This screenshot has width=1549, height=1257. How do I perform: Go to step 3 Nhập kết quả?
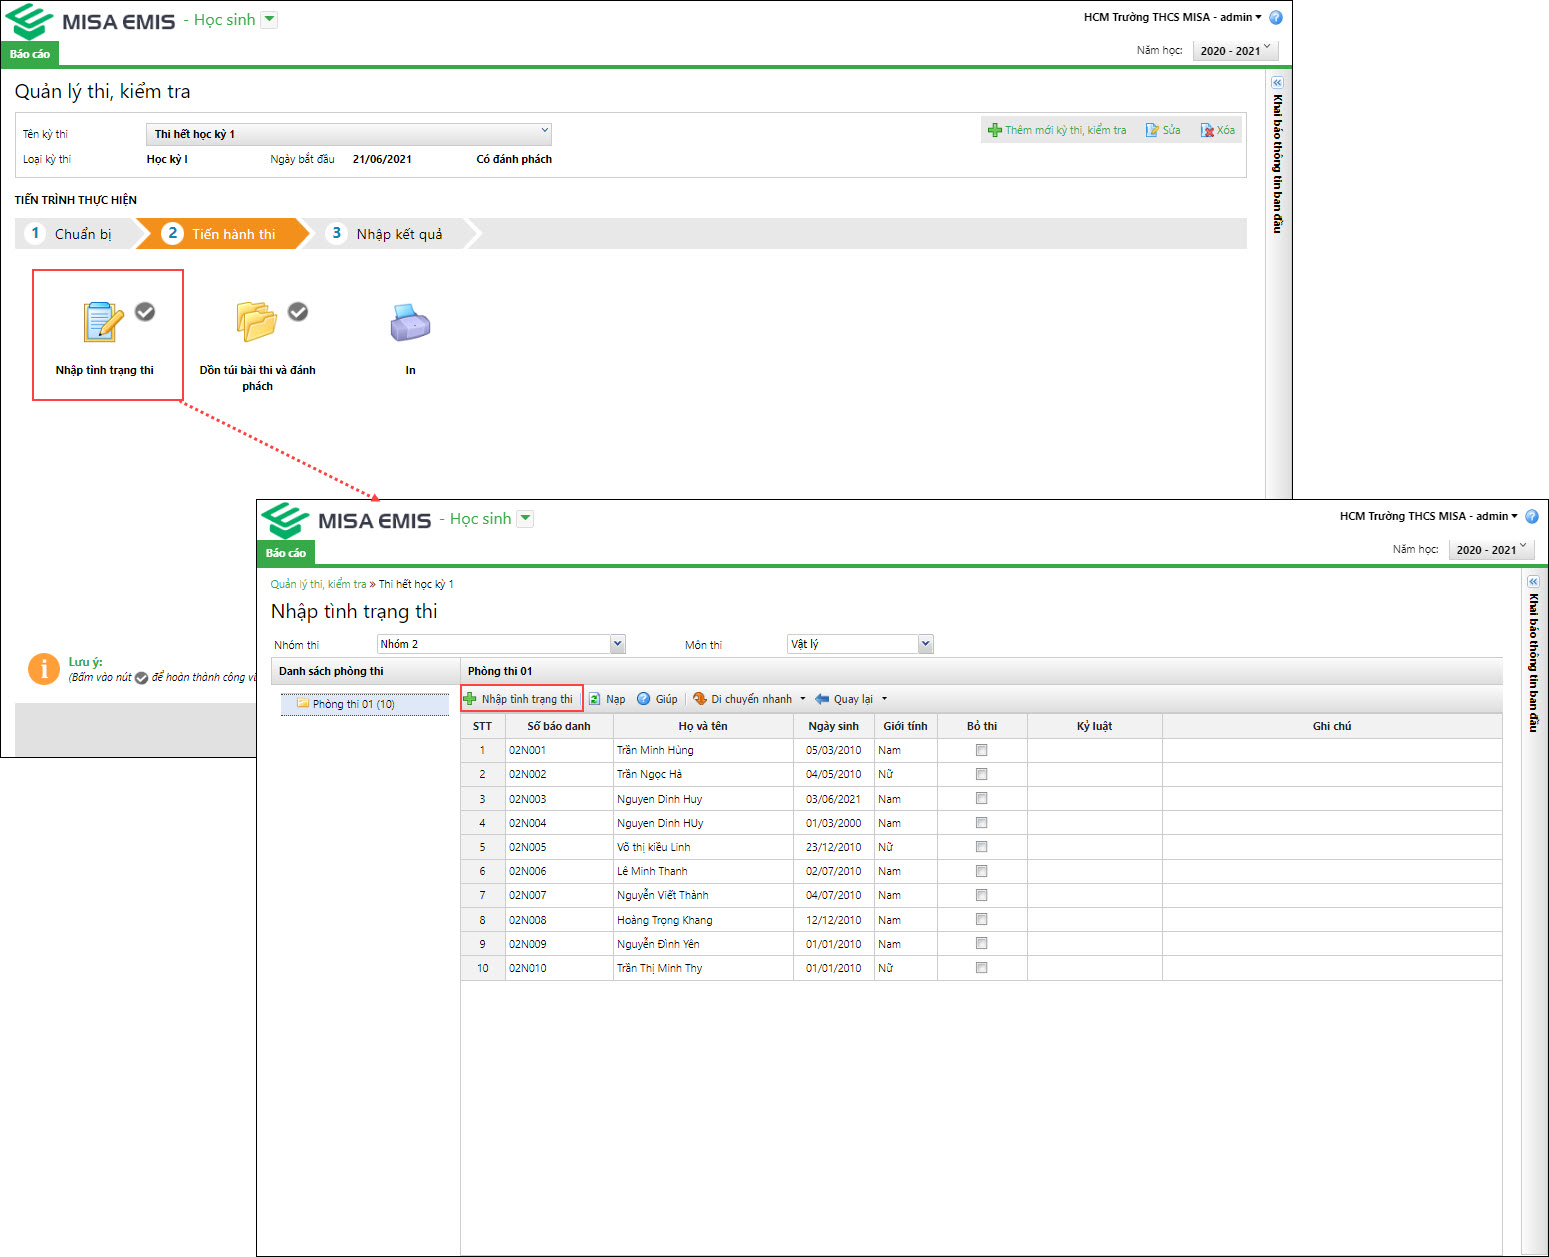[388, 234]
